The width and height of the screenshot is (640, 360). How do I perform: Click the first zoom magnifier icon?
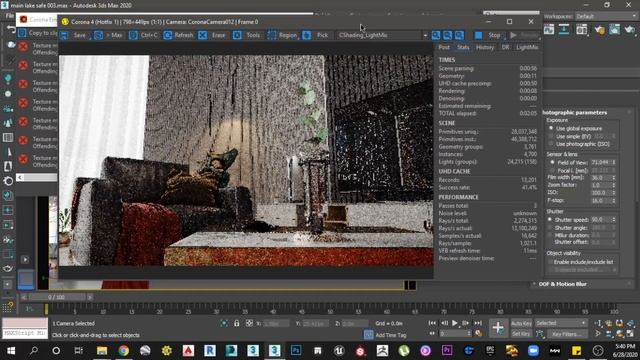pos(436,36)
